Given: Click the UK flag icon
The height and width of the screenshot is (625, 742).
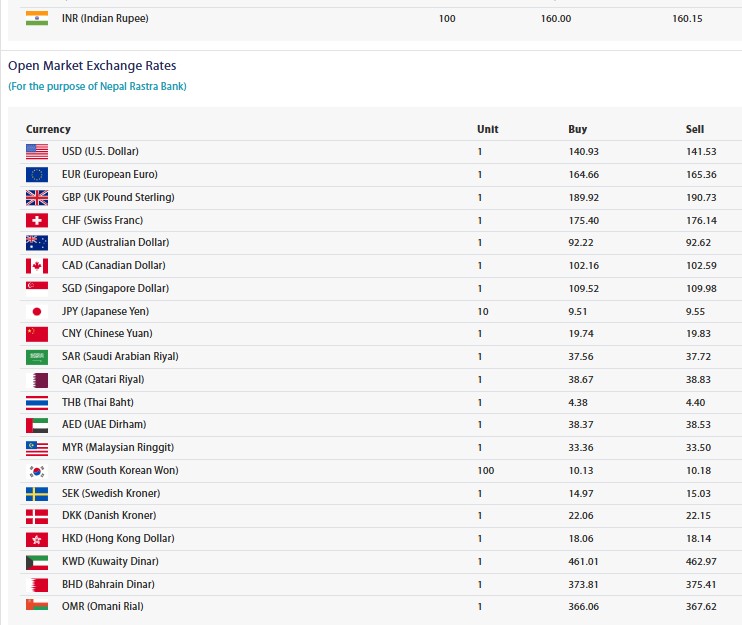Looking at the screenshot, I should [37, 198].
